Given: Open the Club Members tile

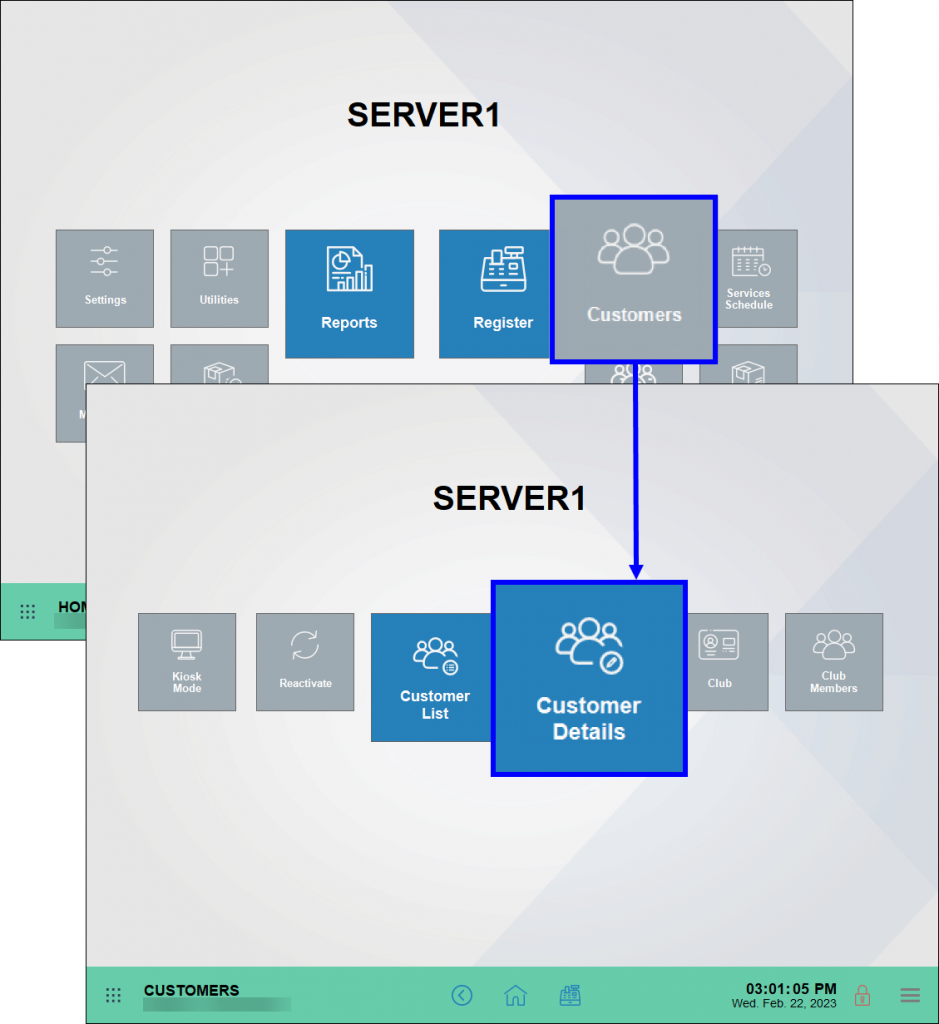Looking at the screenshot, I should 833,661.
